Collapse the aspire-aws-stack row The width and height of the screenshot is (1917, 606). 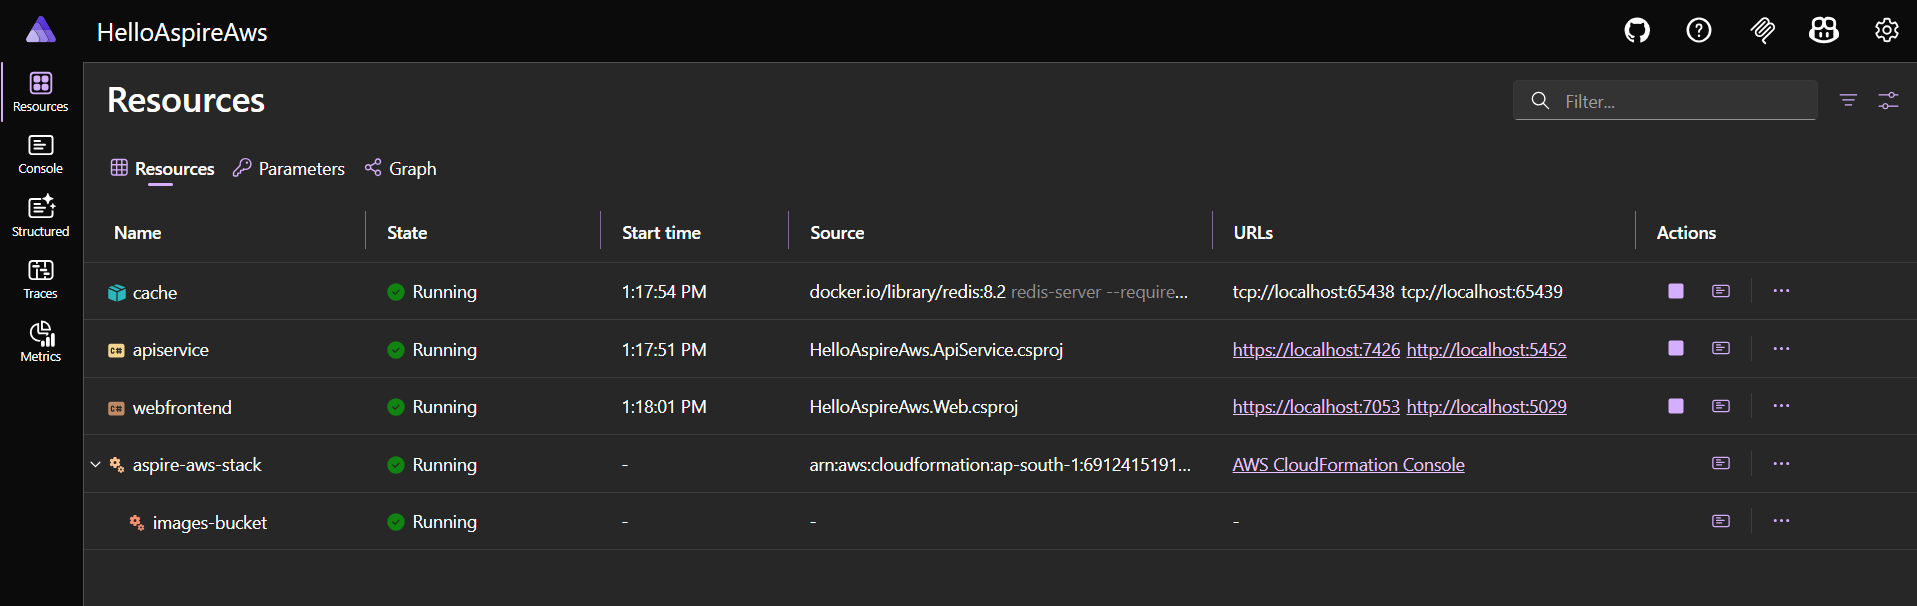(96, 464)
